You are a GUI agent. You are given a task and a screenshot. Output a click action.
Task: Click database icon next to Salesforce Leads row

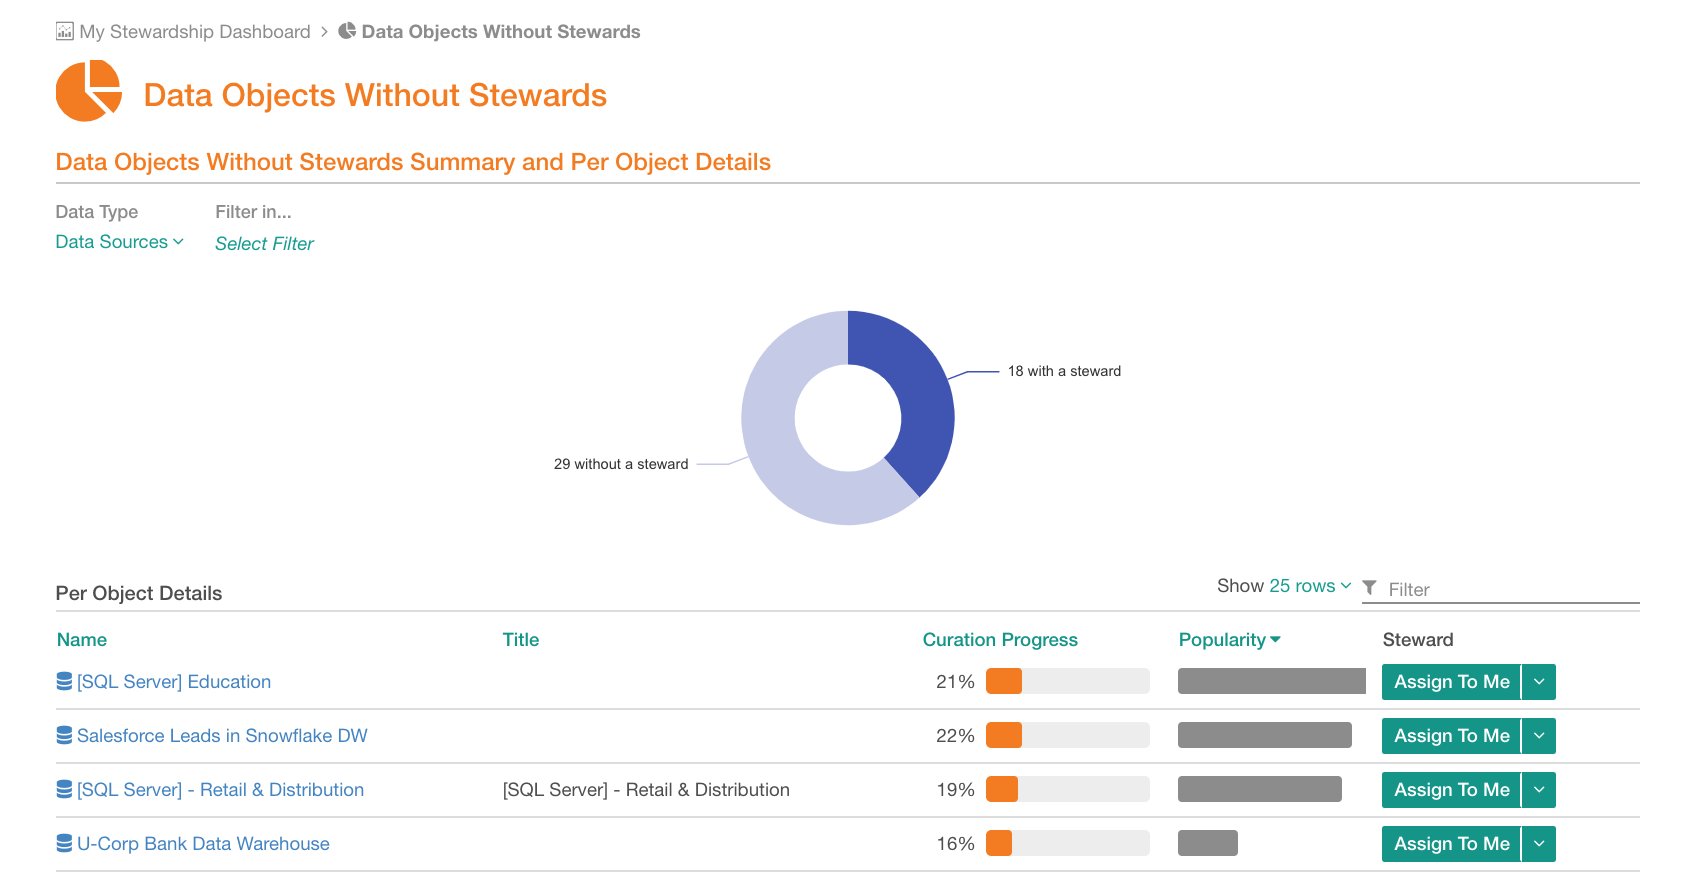[65, 735]
